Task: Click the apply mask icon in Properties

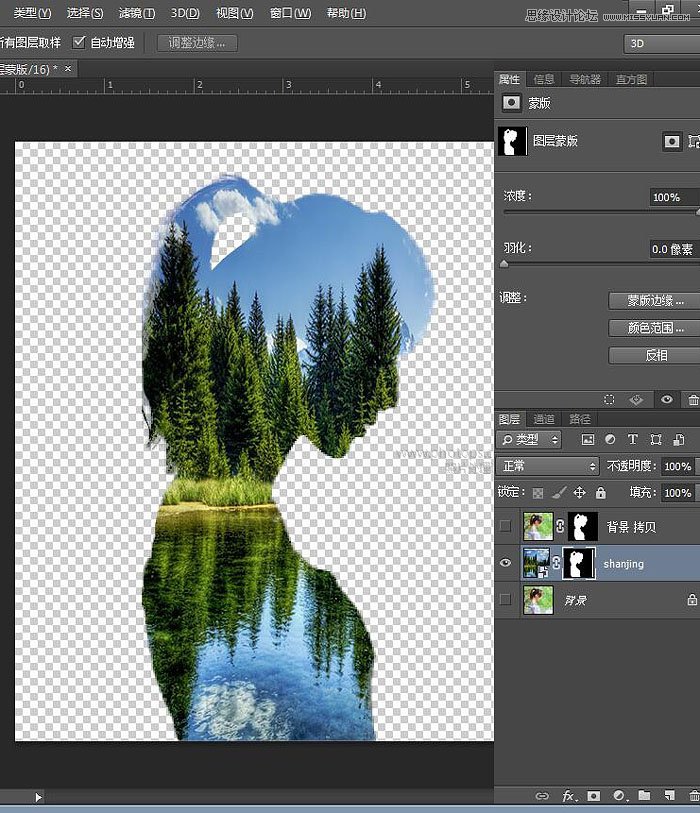Action: click(636, 399)
